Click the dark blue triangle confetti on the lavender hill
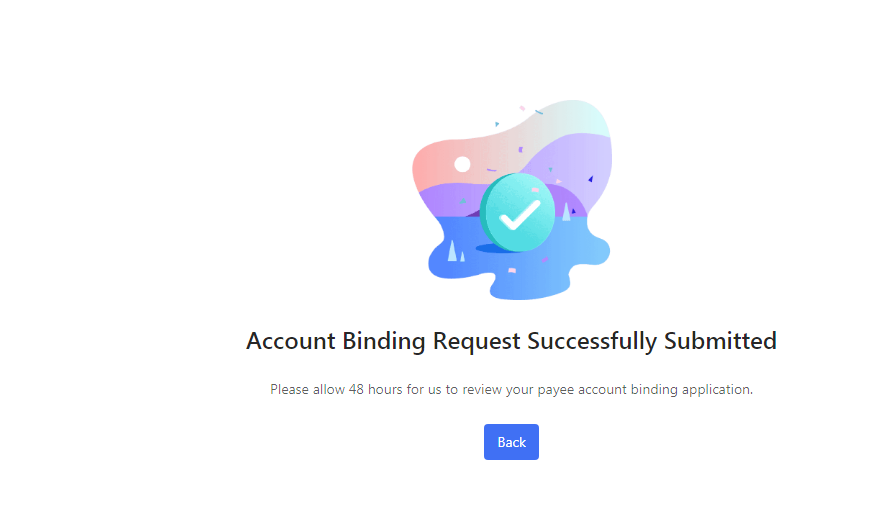Screen dimensions: 876x521 pyautogui.click(x=591, y=179)
